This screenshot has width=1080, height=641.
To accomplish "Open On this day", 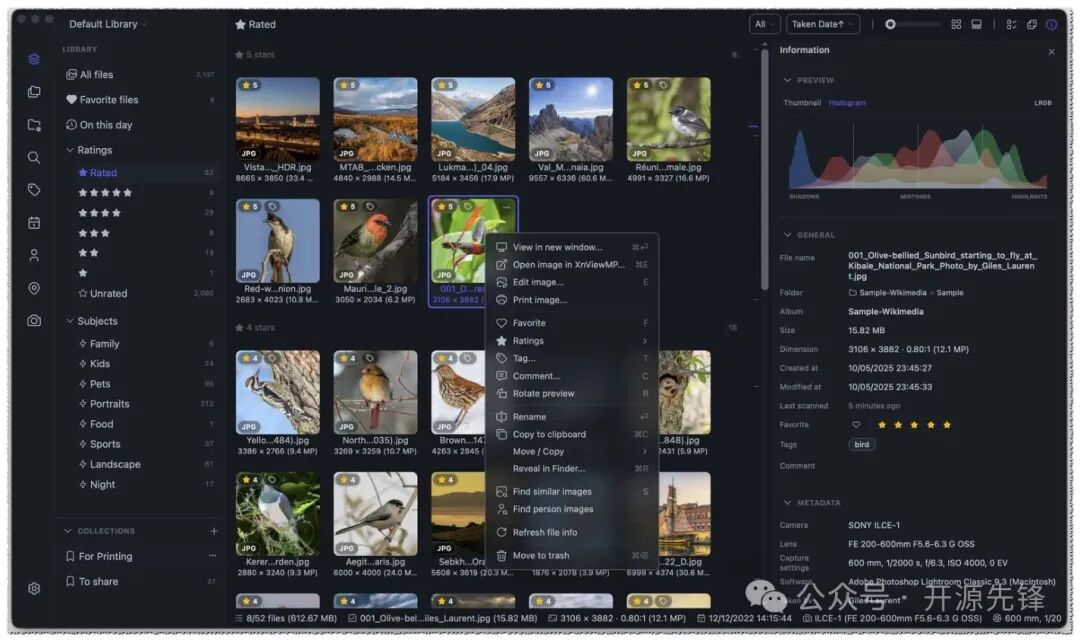I will (x=139, y=125).
